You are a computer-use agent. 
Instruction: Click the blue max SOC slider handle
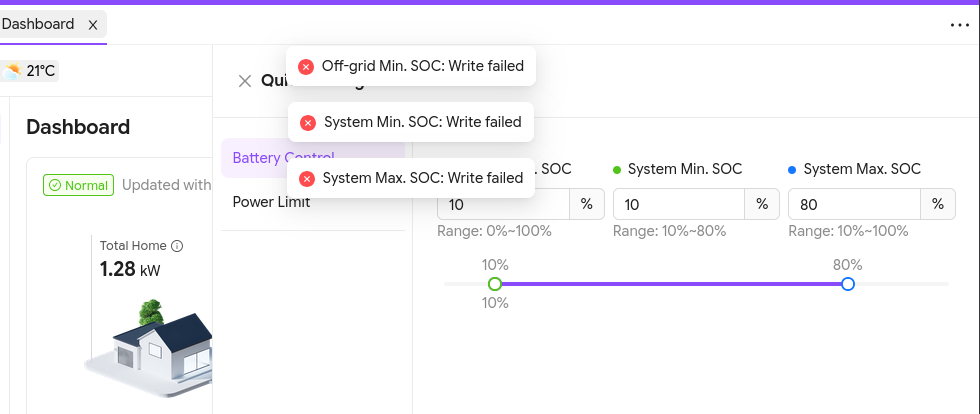pos(848,284)
